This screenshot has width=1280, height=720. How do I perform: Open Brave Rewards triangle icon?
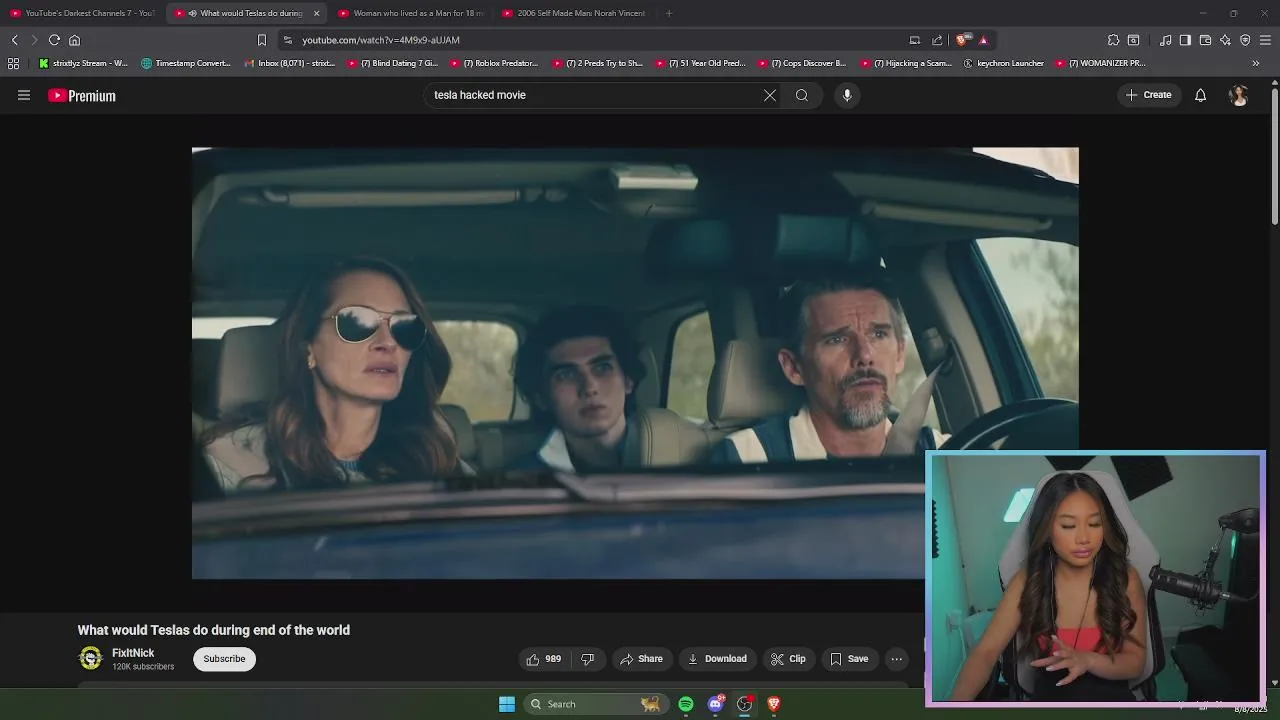click(983, 40)
